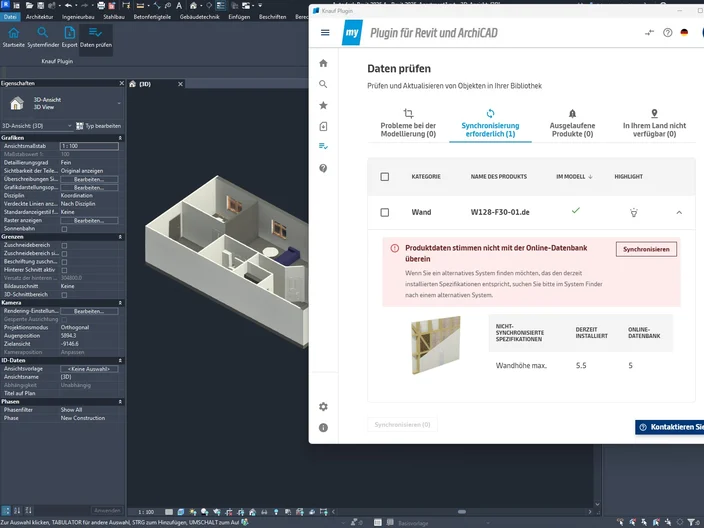This screenshot has width=704, height=528.
Task: Click the horizontal scrollbar thumb under 3D view
Action: [462, 512]
